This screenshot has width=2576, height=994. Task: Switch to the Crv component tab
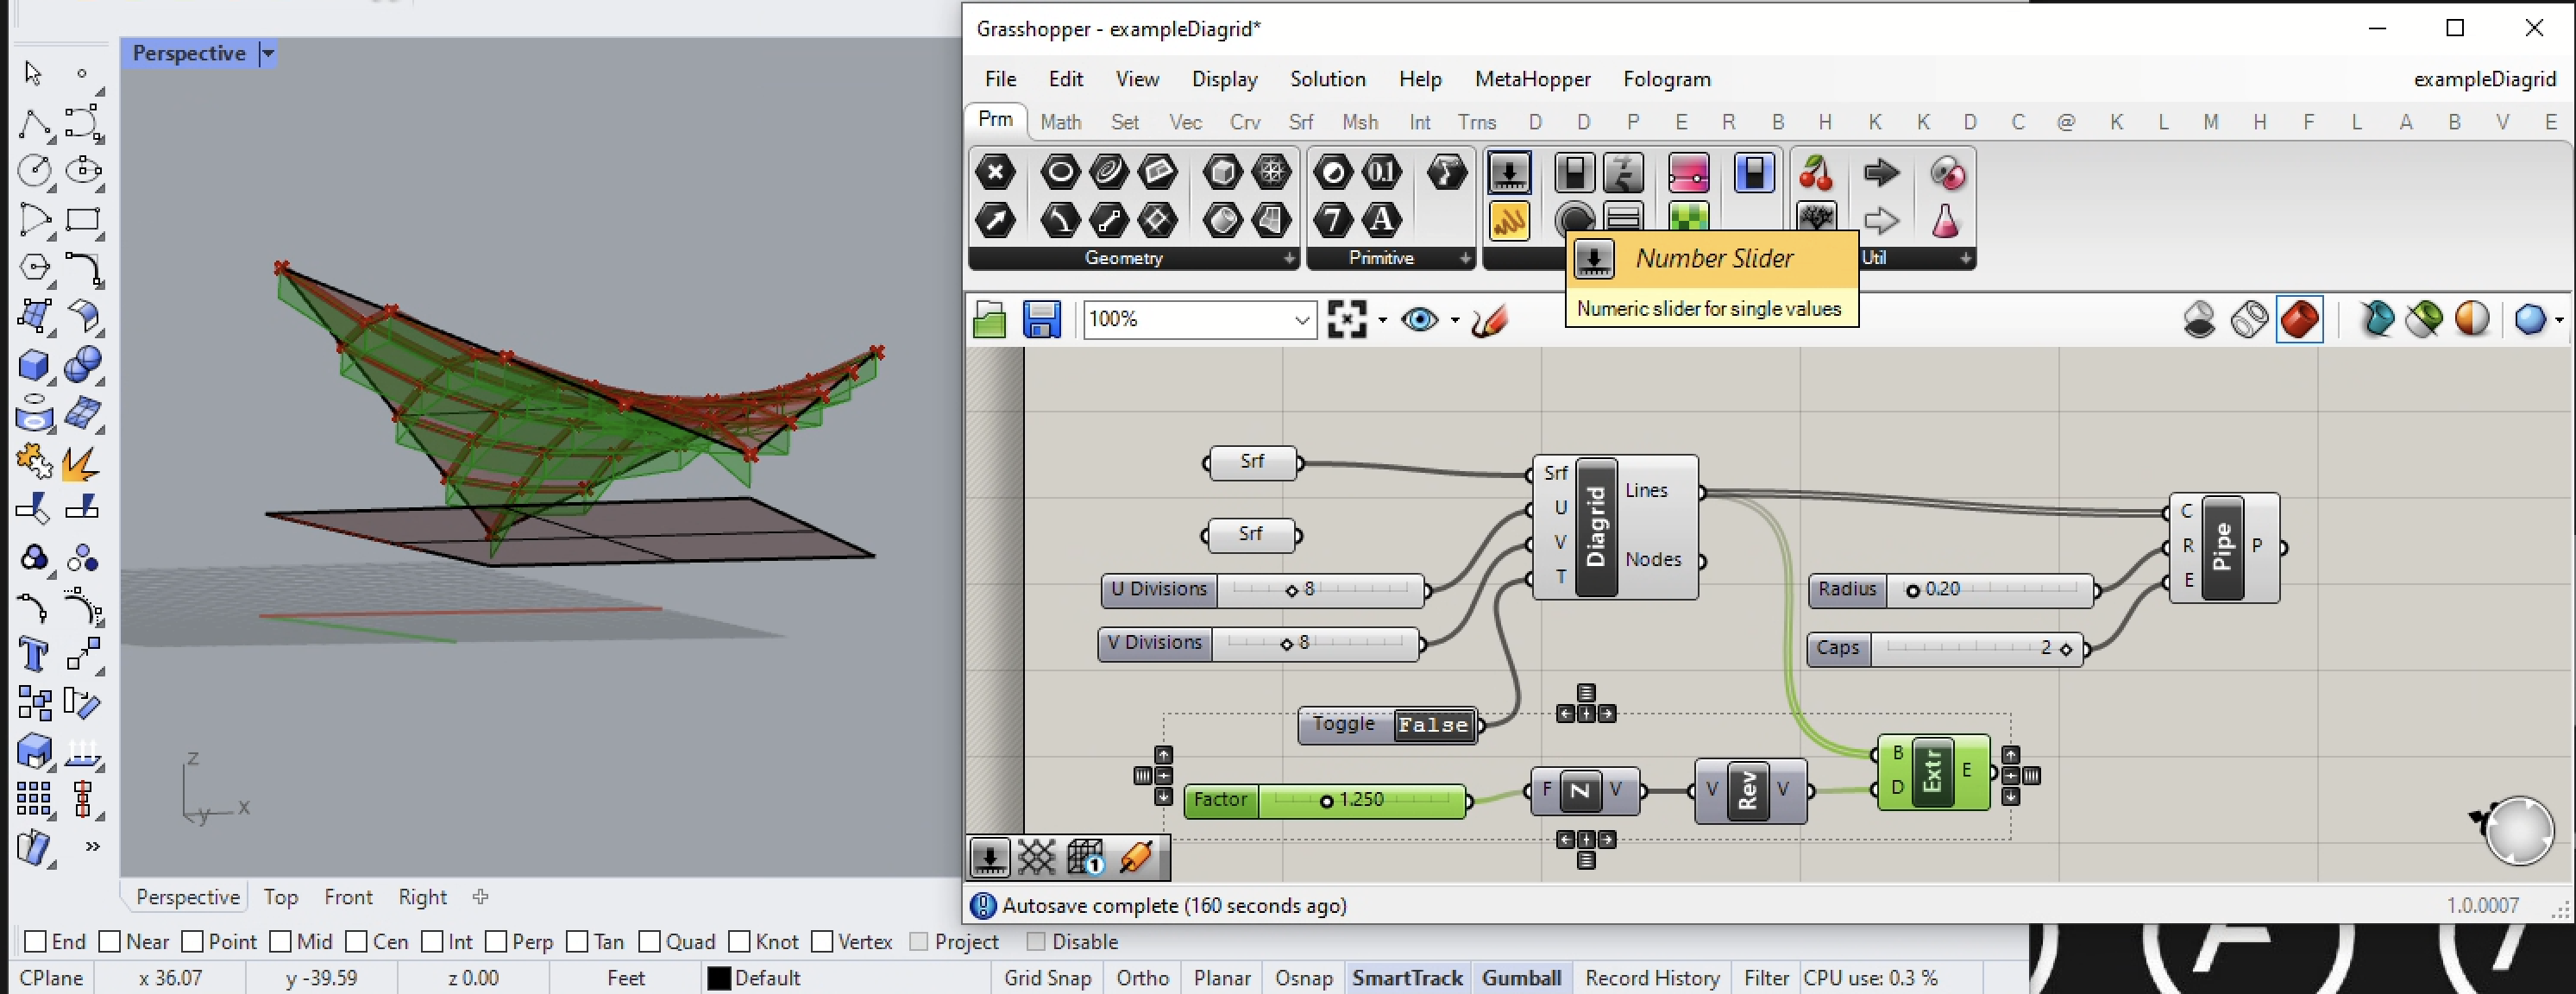tap(1244, 122)
